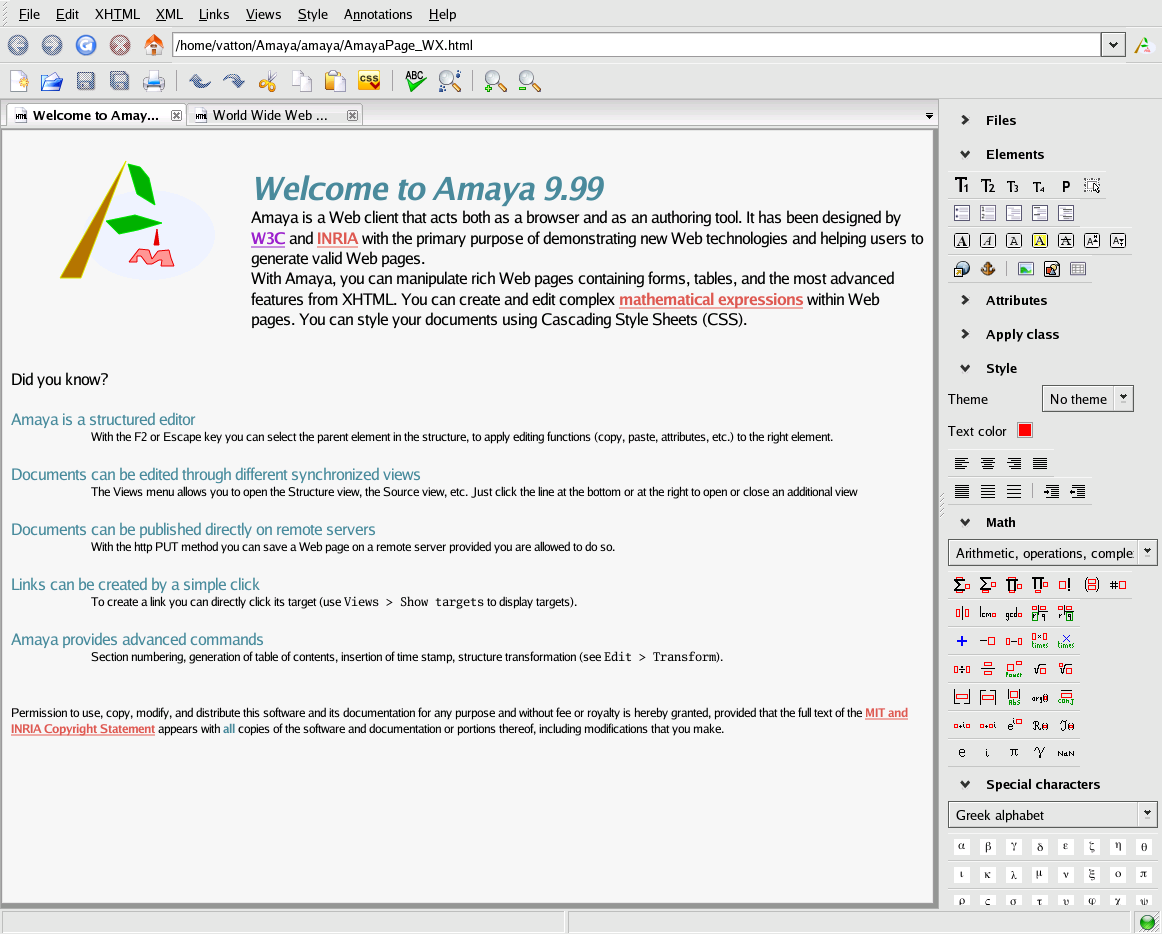The image size is (1162, 934).
Task: Apply strikethrough text style icon
Action: (1066, 241)
